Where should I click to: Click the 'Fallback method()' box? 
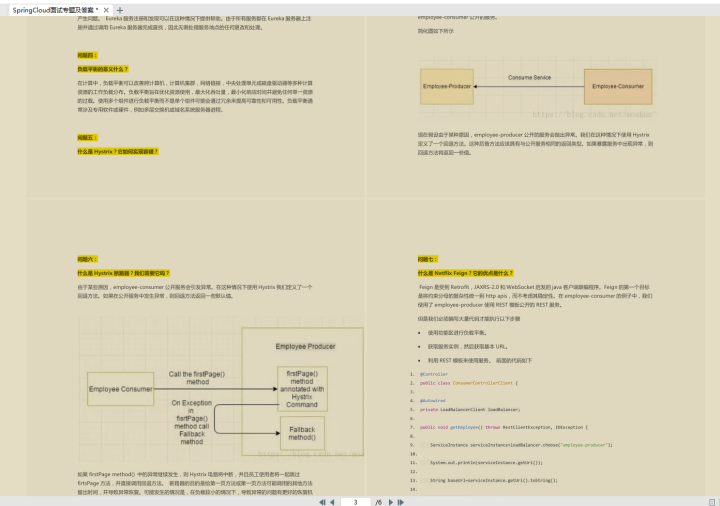coord(302,433)
